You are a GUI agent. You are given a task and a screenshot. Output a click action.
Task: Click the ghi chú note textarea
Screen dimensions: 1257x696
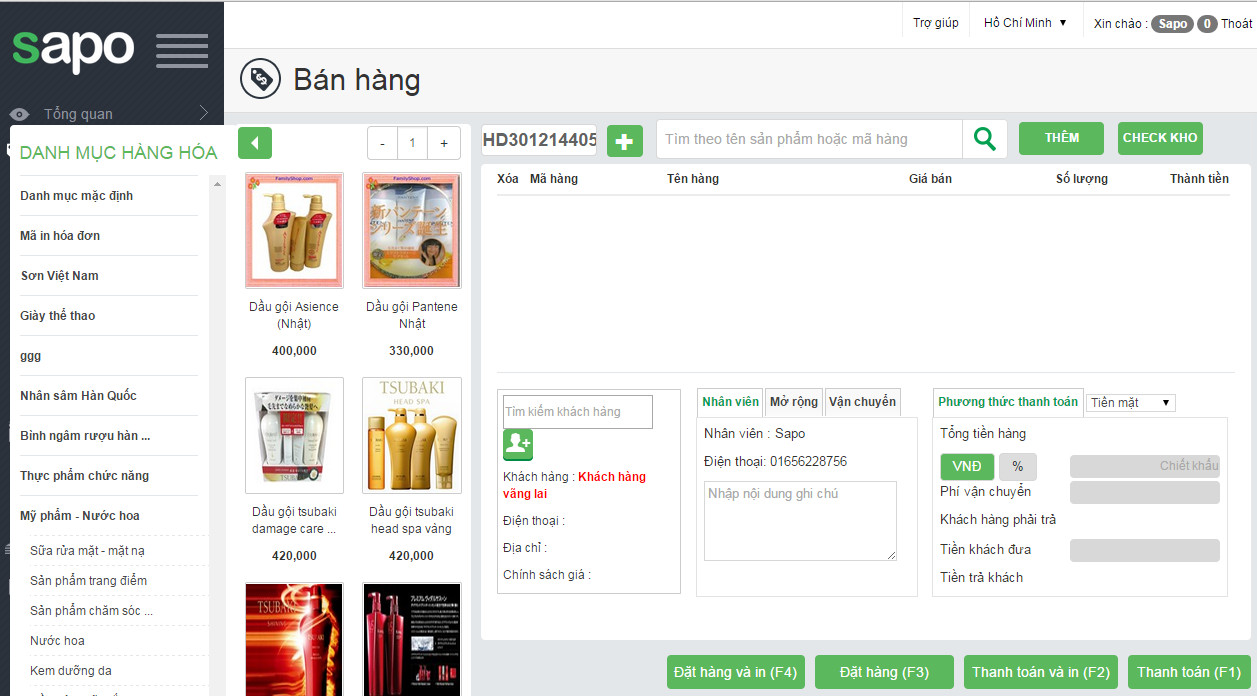pyautogui.click(x=800, y=521)
